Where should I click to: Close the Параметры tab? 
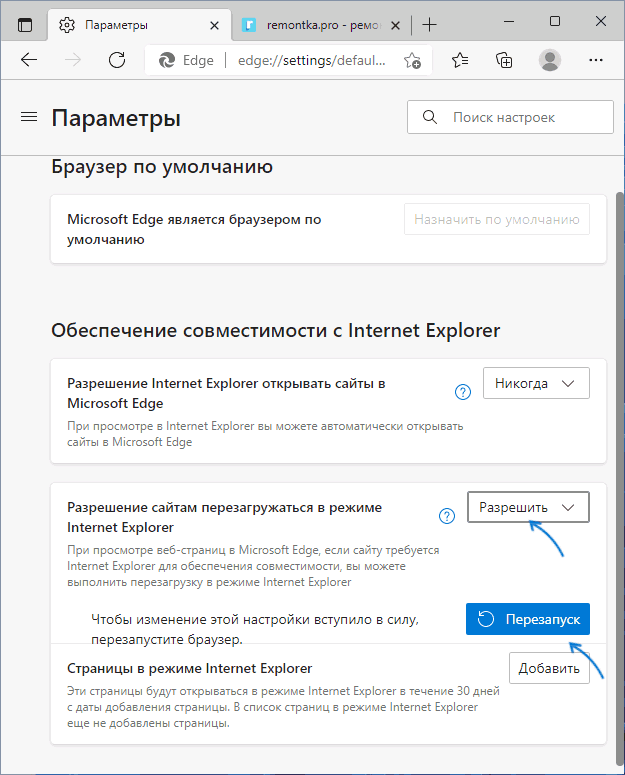[214, 25]
